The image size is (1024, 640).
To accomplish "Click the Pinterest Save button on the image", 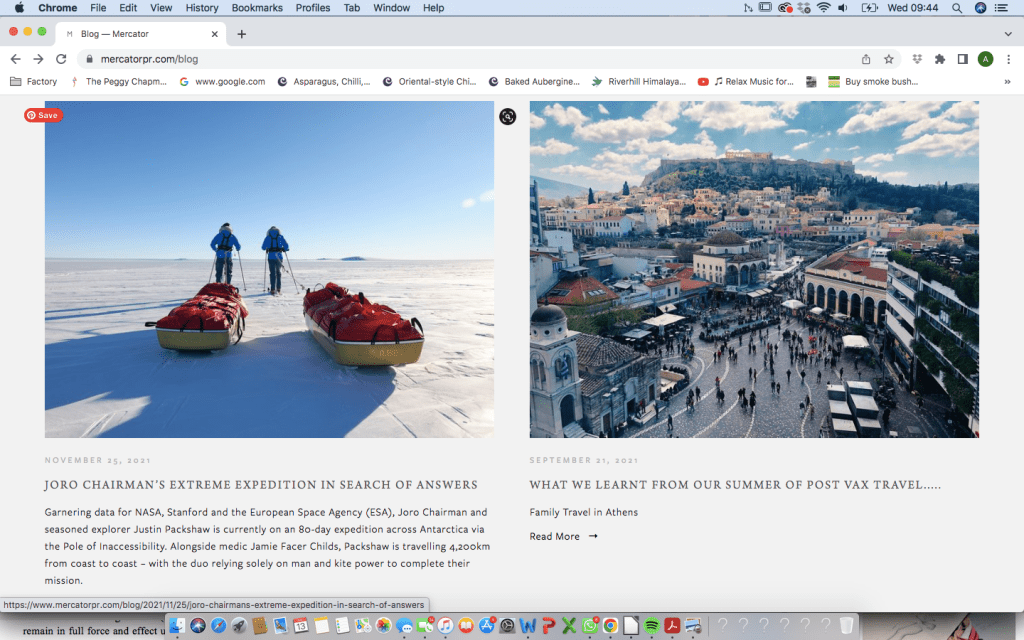I will [x=43, y=115].
